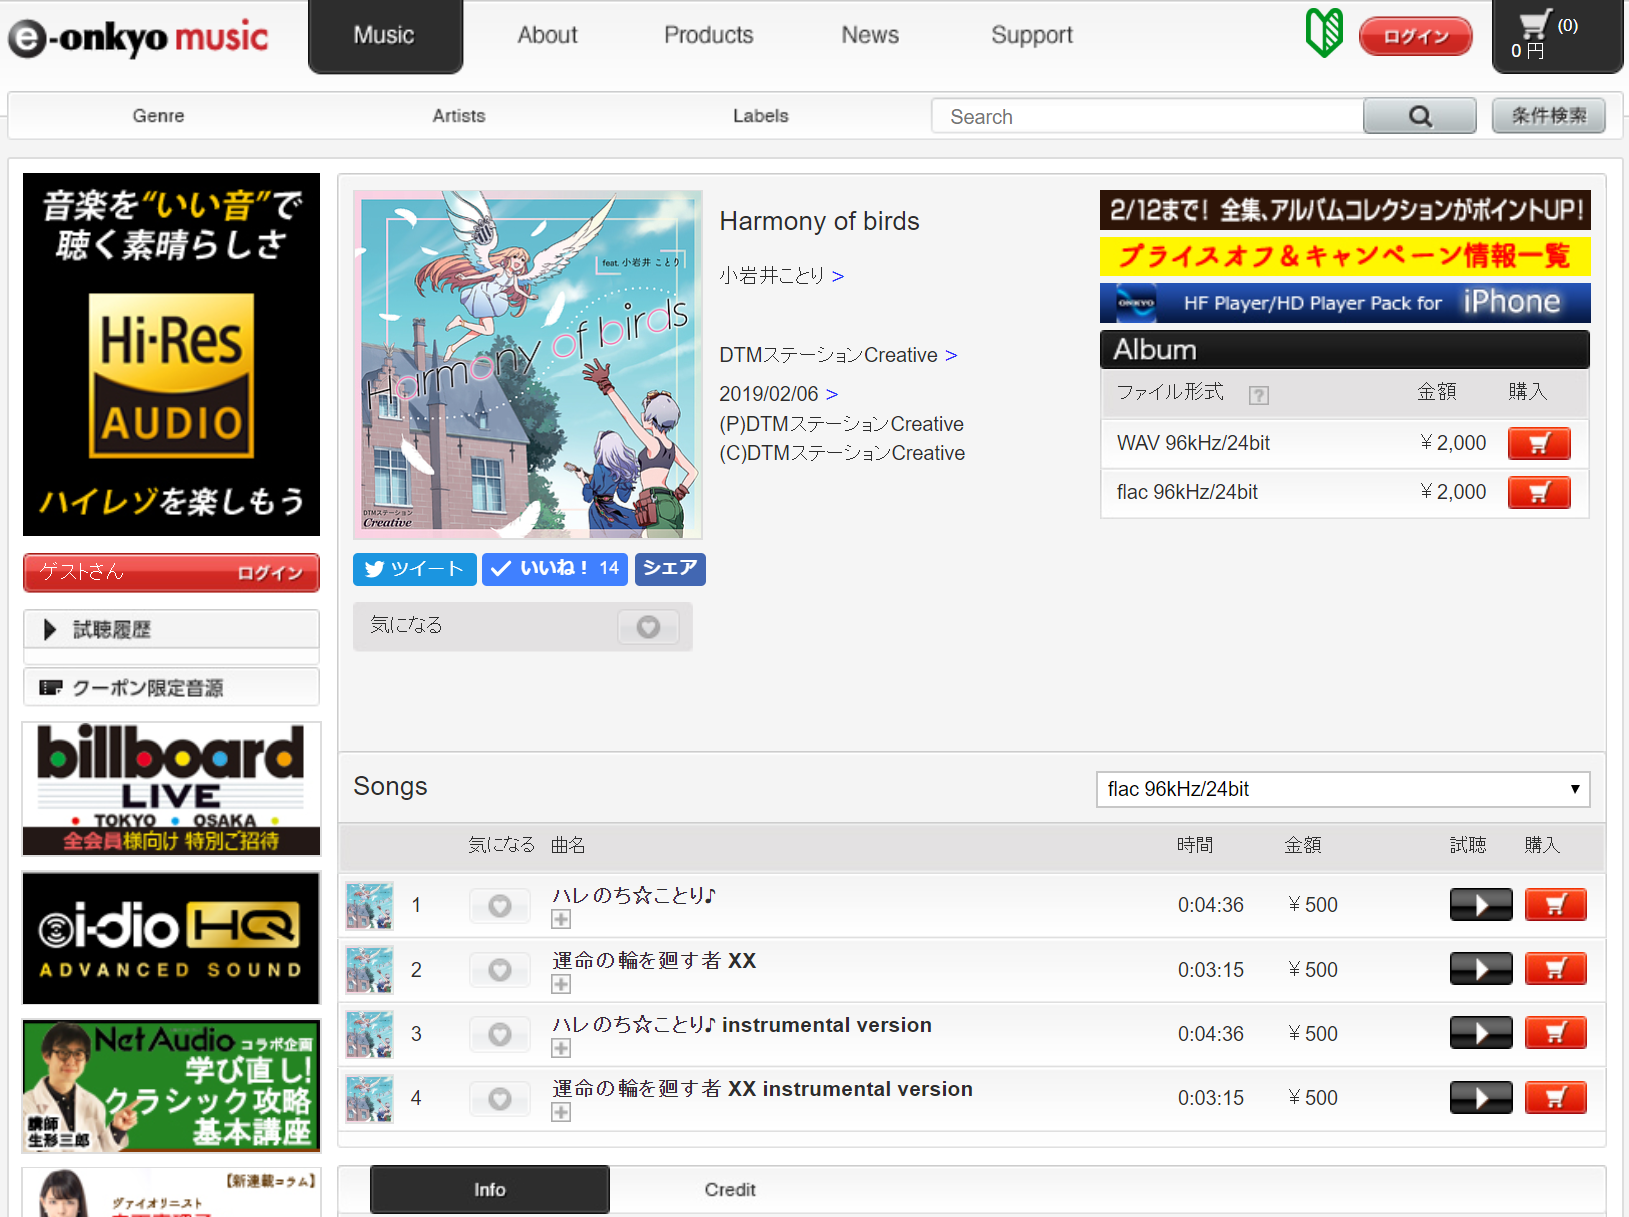1629x1217 pixels.
Task: Click the sidebar ゲストさん ログイン button
Action: pyautogui.click(x=171, y=572)
